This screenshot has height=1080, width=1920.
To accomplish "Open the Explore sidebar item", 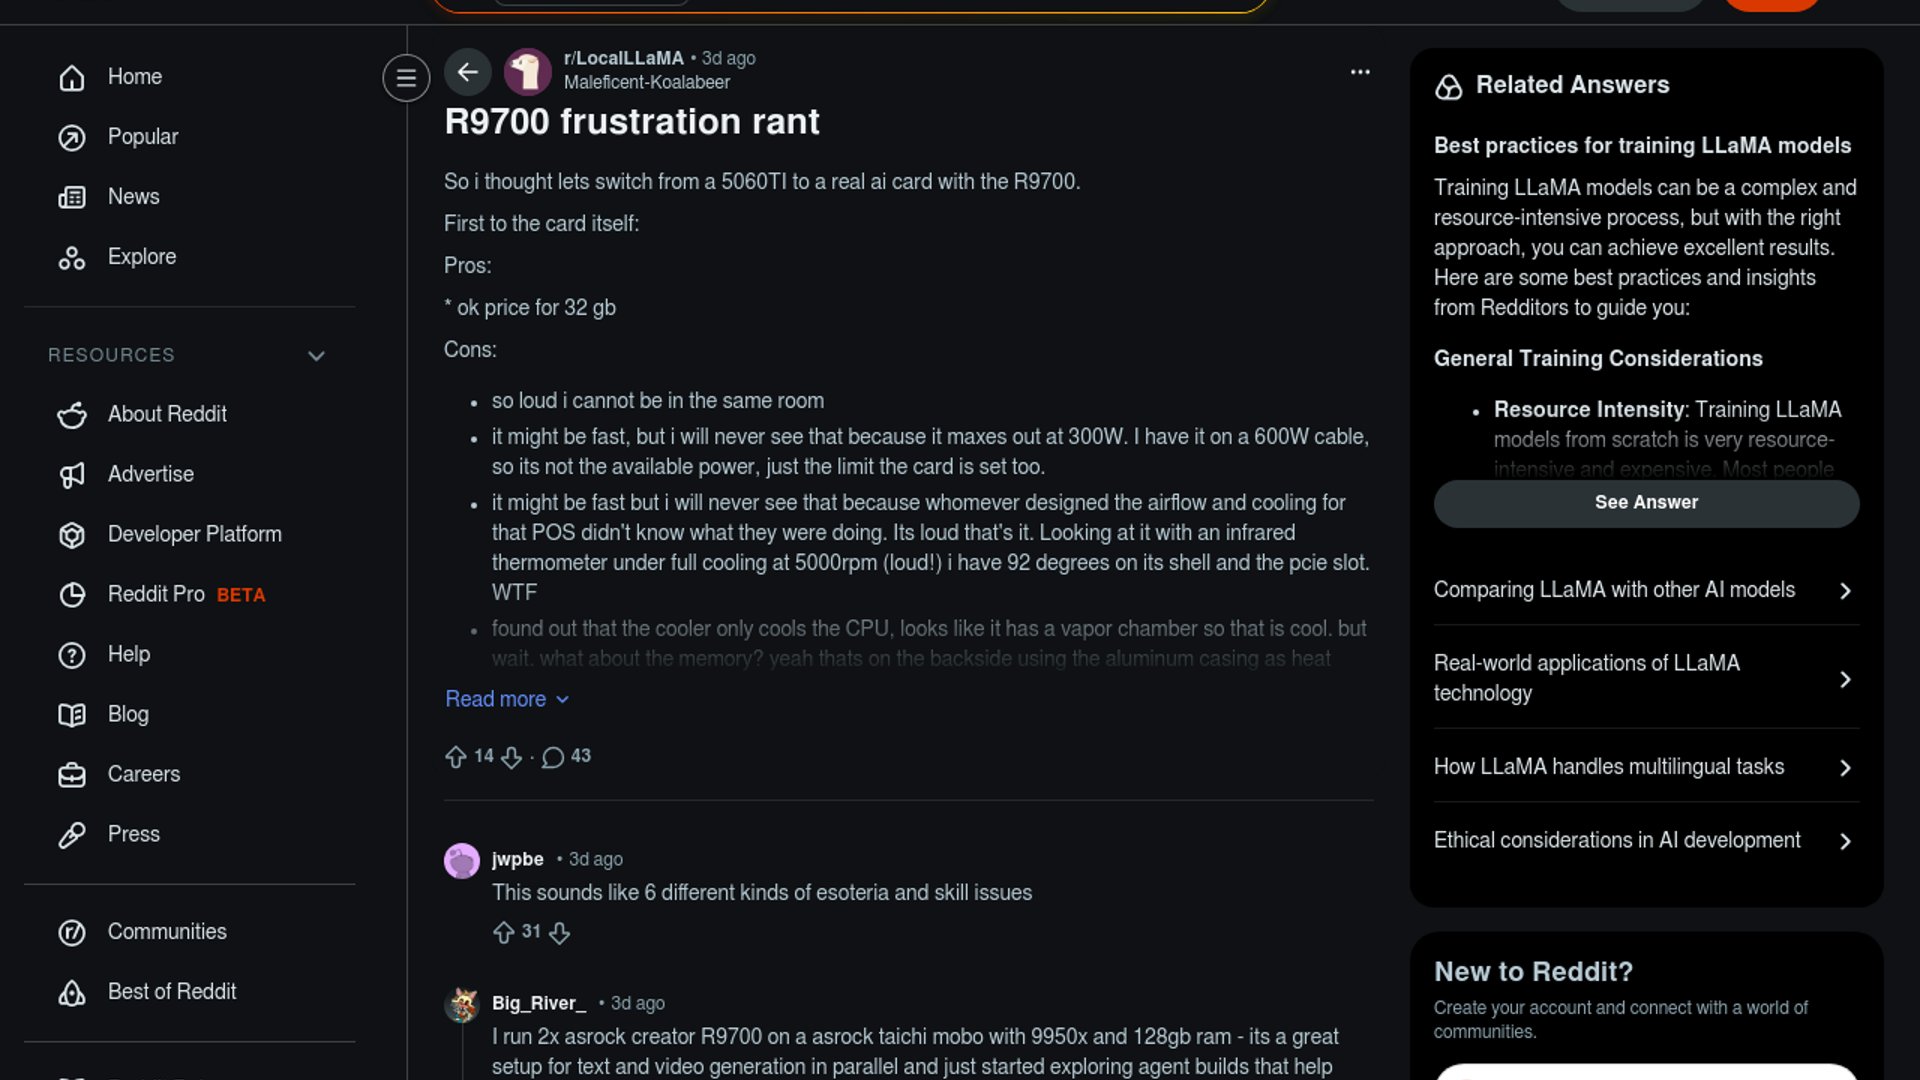I will click(141, 257).
